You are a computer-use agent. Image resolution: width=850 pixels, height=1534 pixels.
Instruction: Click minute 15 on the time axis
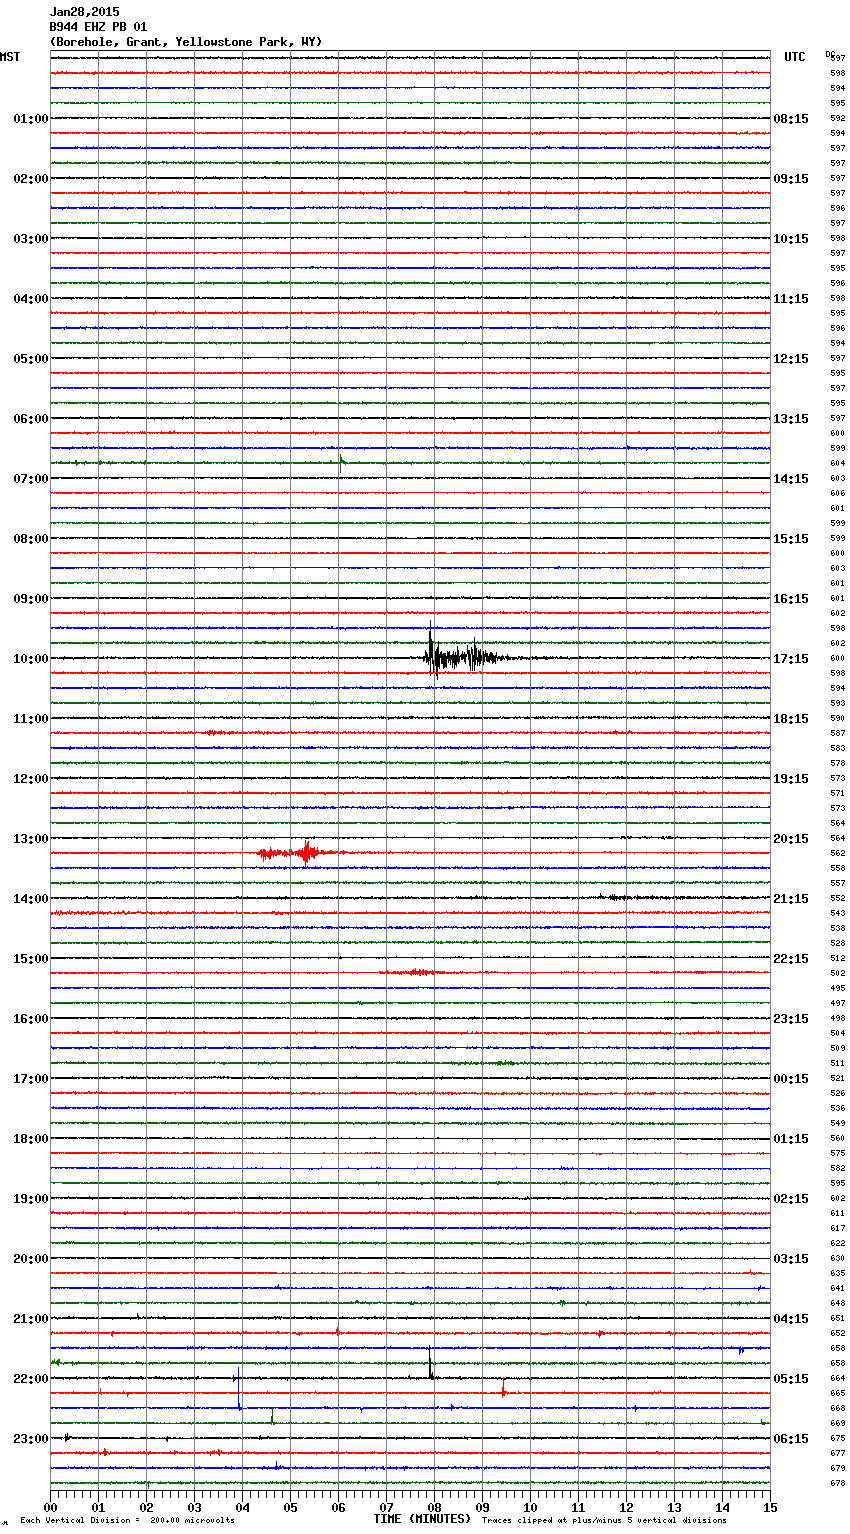[770, 1507]
